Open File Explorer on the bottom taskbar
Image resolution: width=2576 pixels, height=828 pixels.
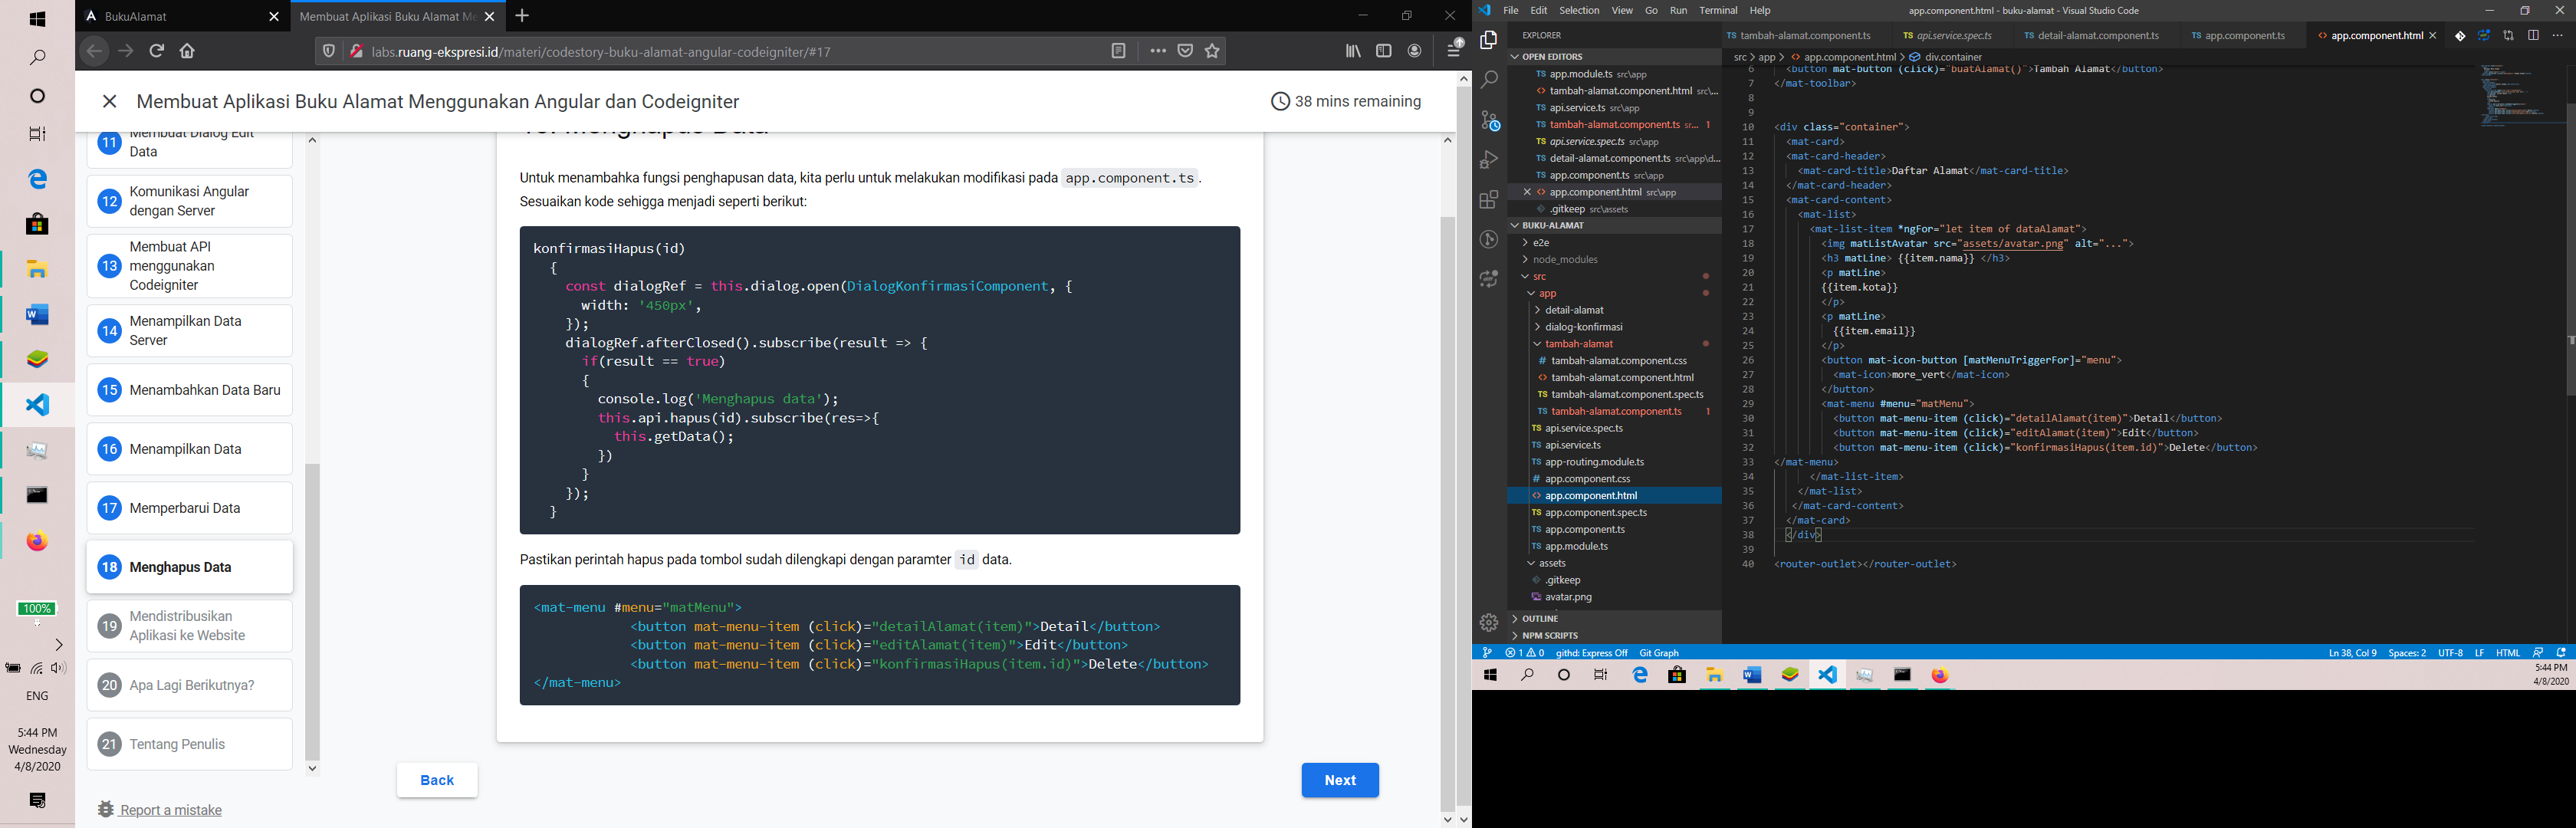coord(1714,676)
